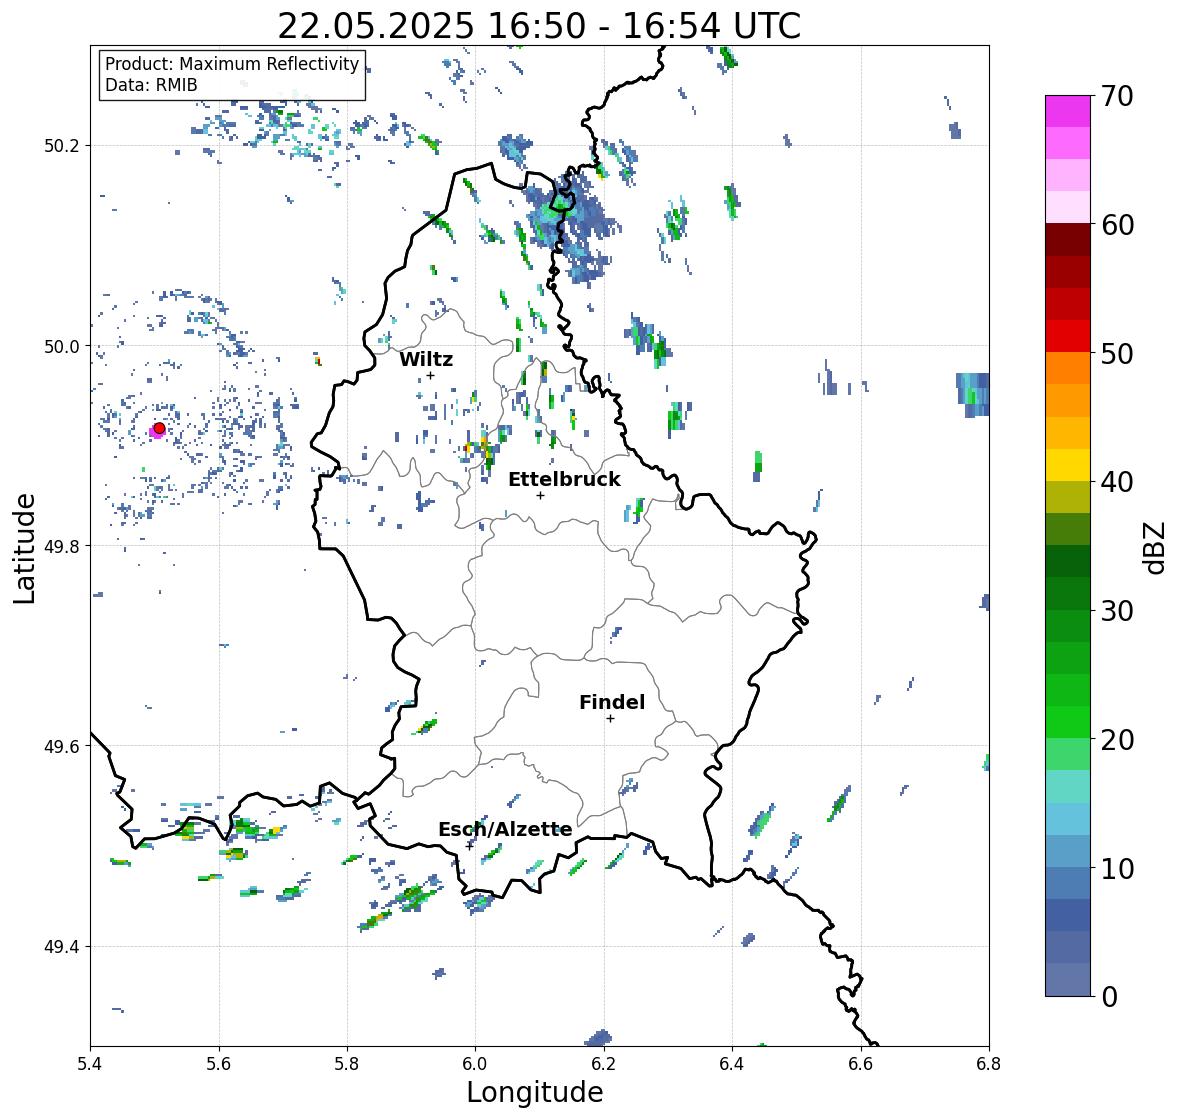Click the 49.4 latitude tick label
Screen dimensions: 1179x1117
[x=62, y=947]
